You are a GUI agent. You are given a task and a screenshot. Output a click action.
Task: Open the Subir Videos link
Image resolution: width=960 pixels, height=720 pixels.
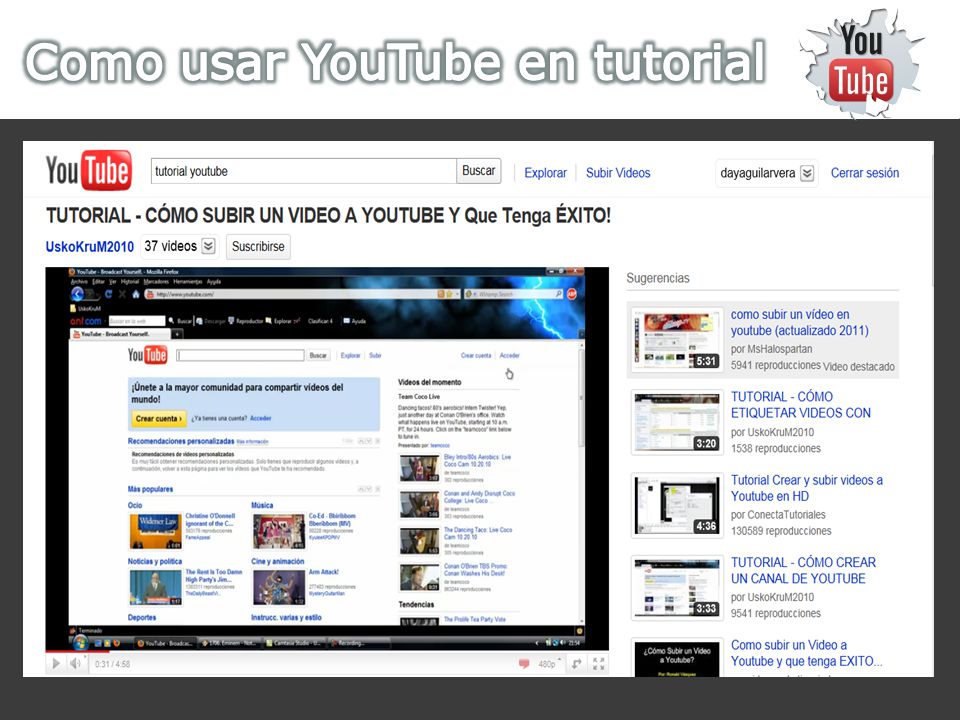coord(618,173)
